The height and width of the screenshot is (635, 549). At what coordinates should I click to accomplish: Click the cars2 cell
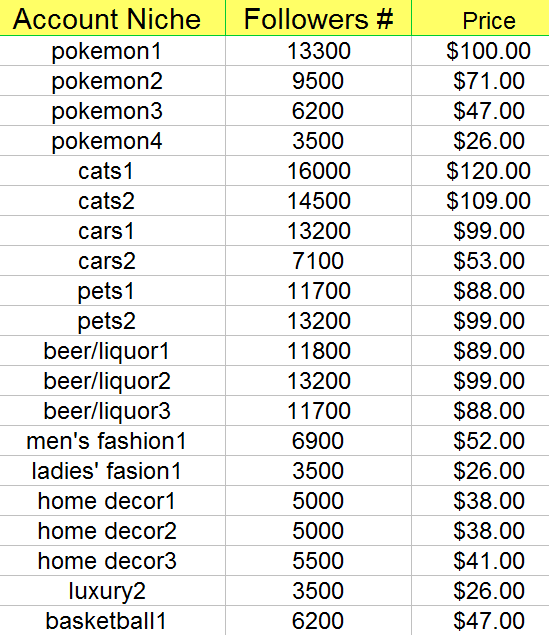pyautogui.click(x=112, y=261)
